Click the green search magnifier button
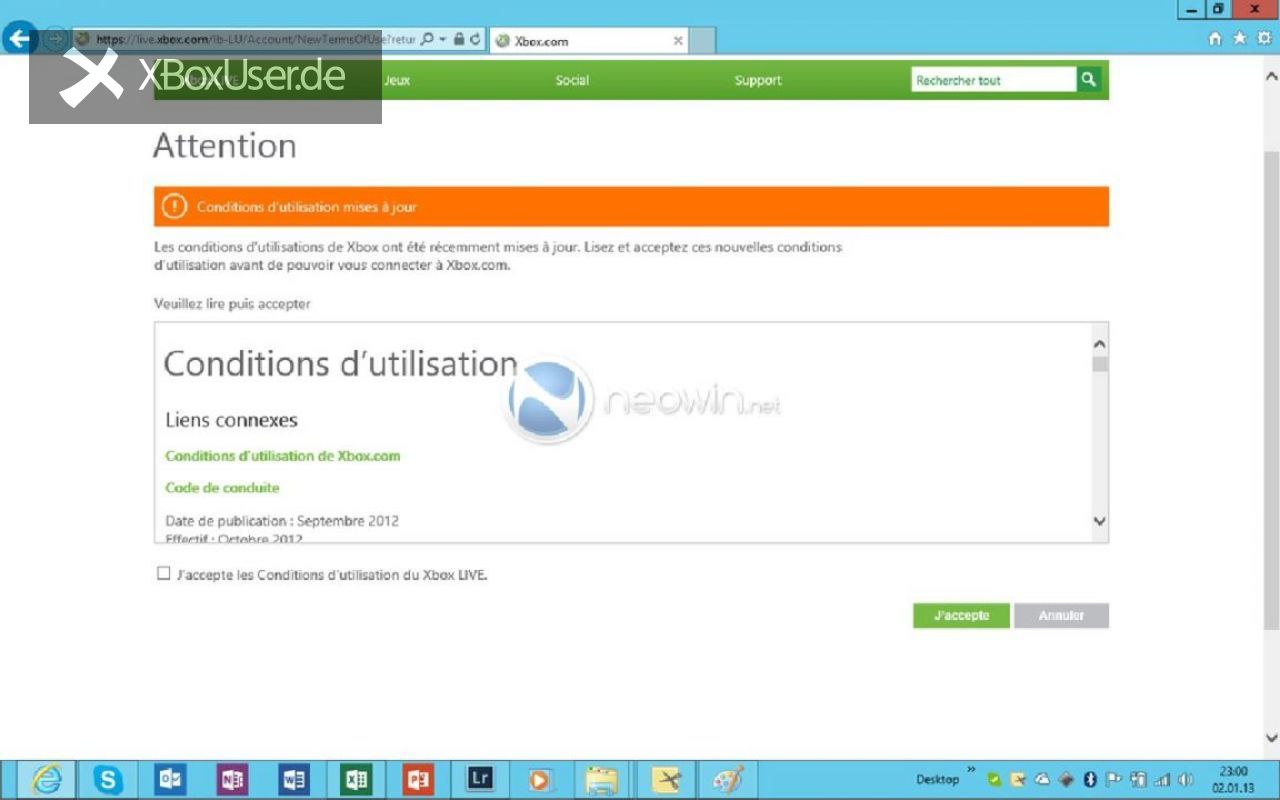Viewport: 1280px width, 800px height. [1089, 80]
